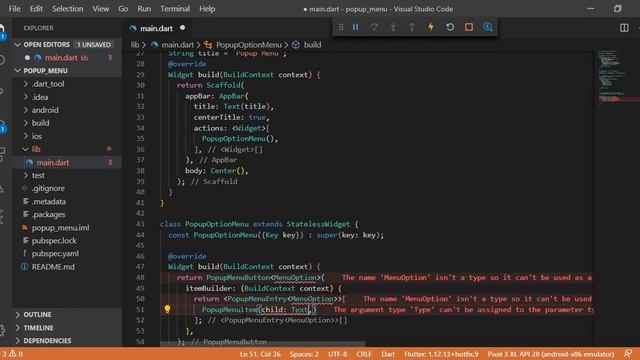The image size is (640, 360).
Task: Step out in debug toolbar
Action: [412, 27]
